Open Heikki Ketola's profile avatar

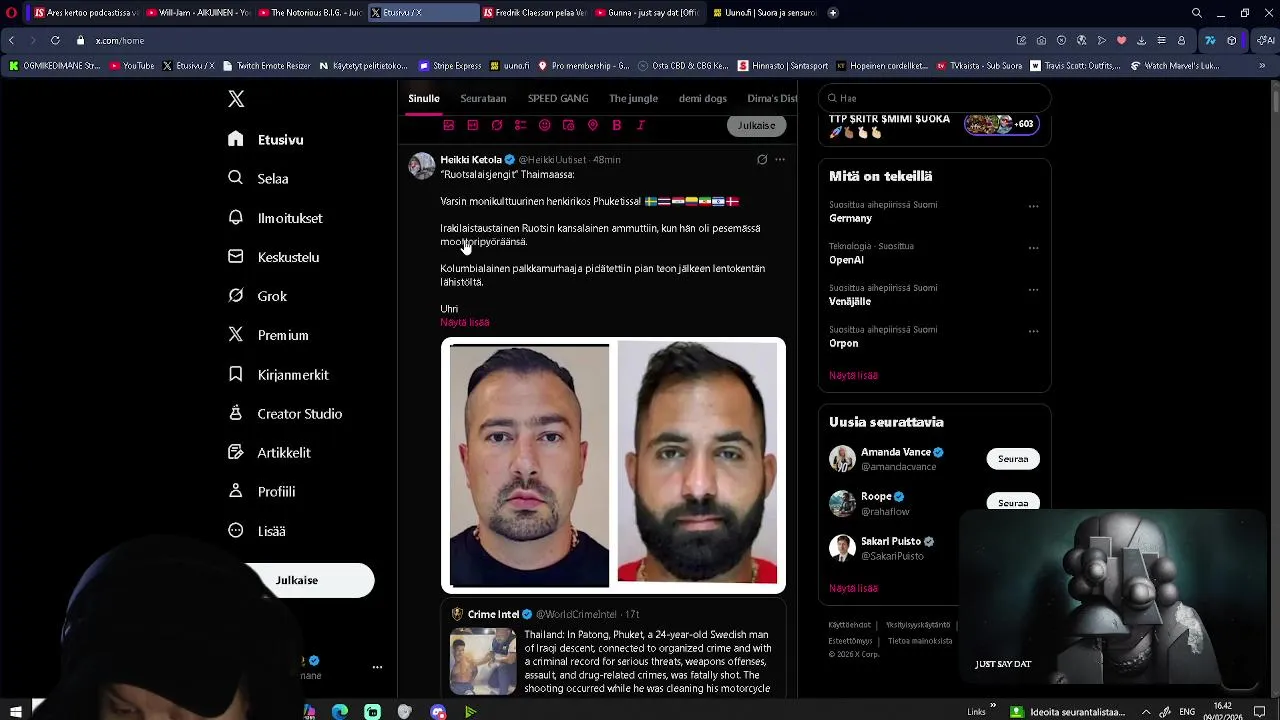(x=422, y=166)
